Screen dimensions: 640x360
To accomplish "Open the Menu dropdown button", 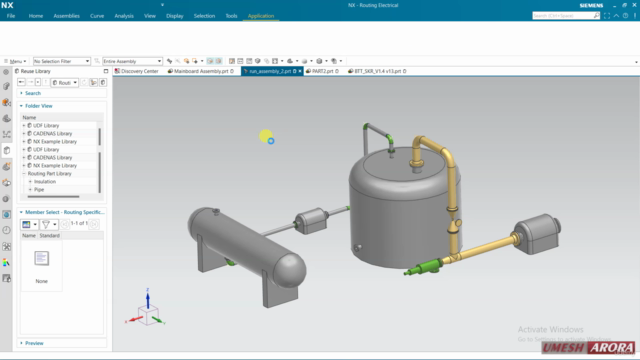I will pyautogui.click(x=15, y=61).
